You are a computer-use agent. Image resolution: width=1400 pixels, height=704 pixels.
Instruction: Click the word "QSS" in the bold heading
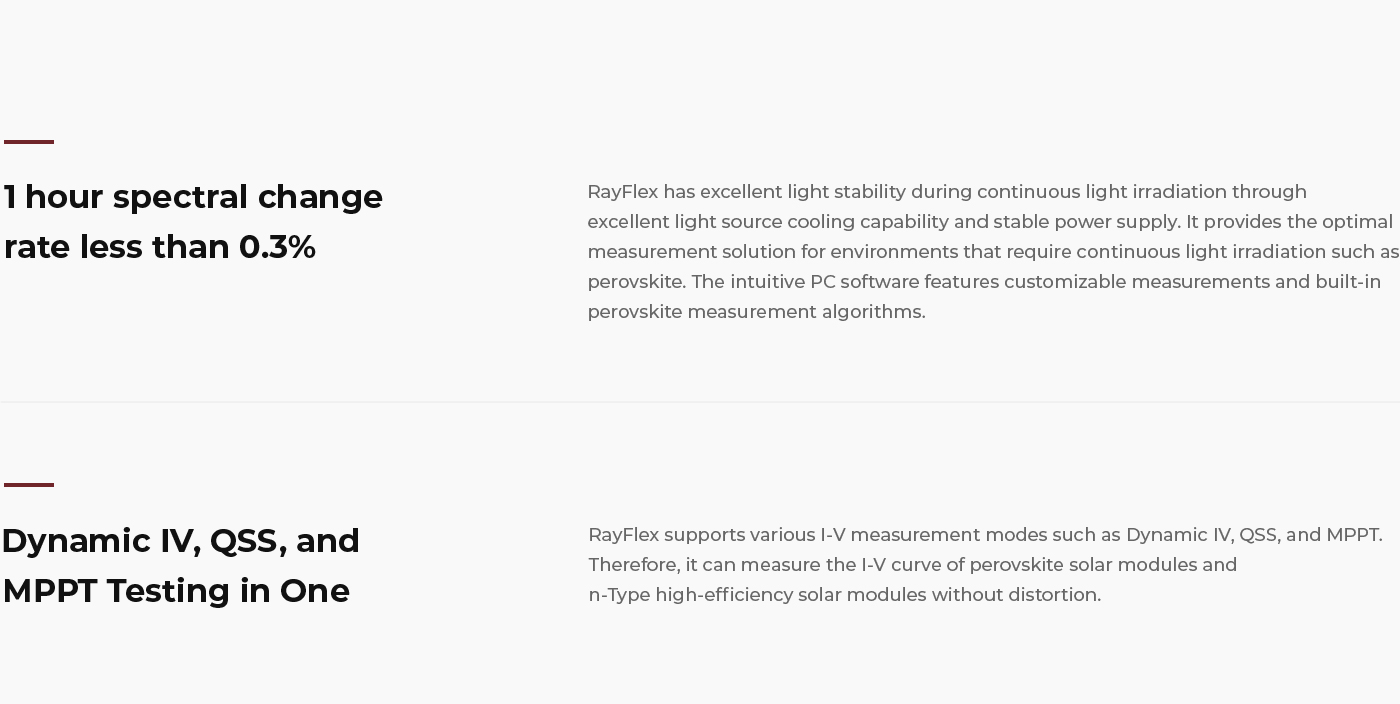pyautogui.click(x=243, y=541)
